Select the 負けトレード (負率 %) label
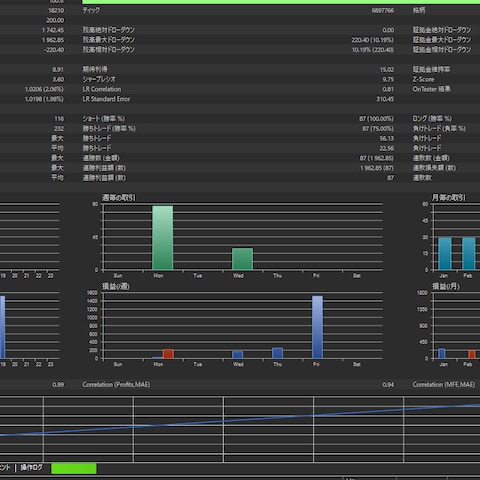The image size is (480, 480). coord(439,129)
